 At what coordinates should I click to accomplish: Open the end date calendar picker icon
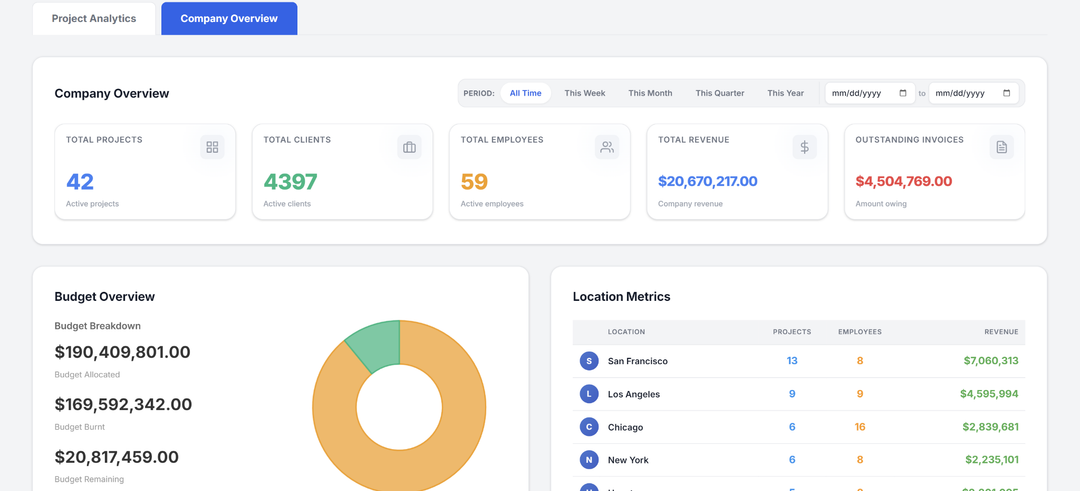(1006, 93)
